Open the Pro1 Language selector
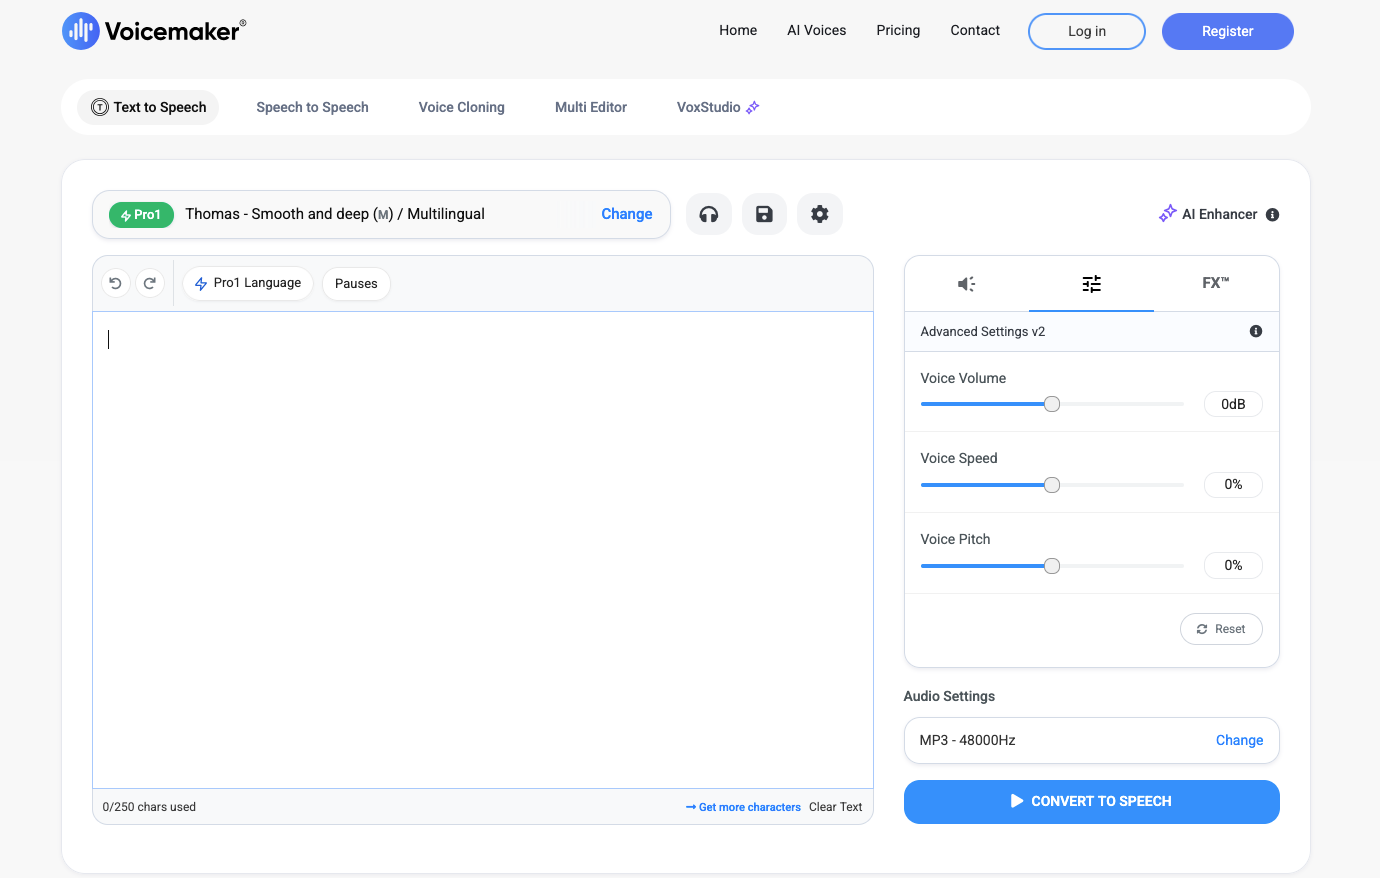The height and width of the screenshot is (878, 1380). (248, 284)
